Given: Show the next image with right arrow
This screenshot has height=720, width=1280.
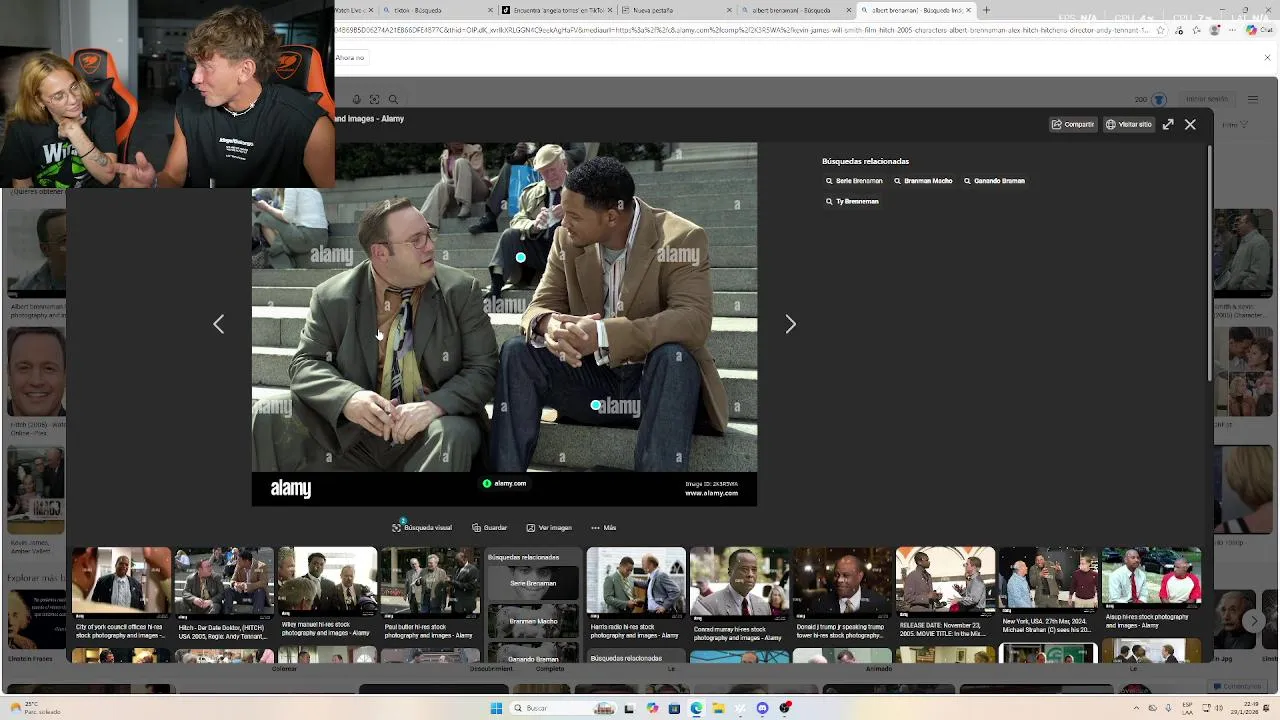Looking at the screenshot, I should pos(791,324).
